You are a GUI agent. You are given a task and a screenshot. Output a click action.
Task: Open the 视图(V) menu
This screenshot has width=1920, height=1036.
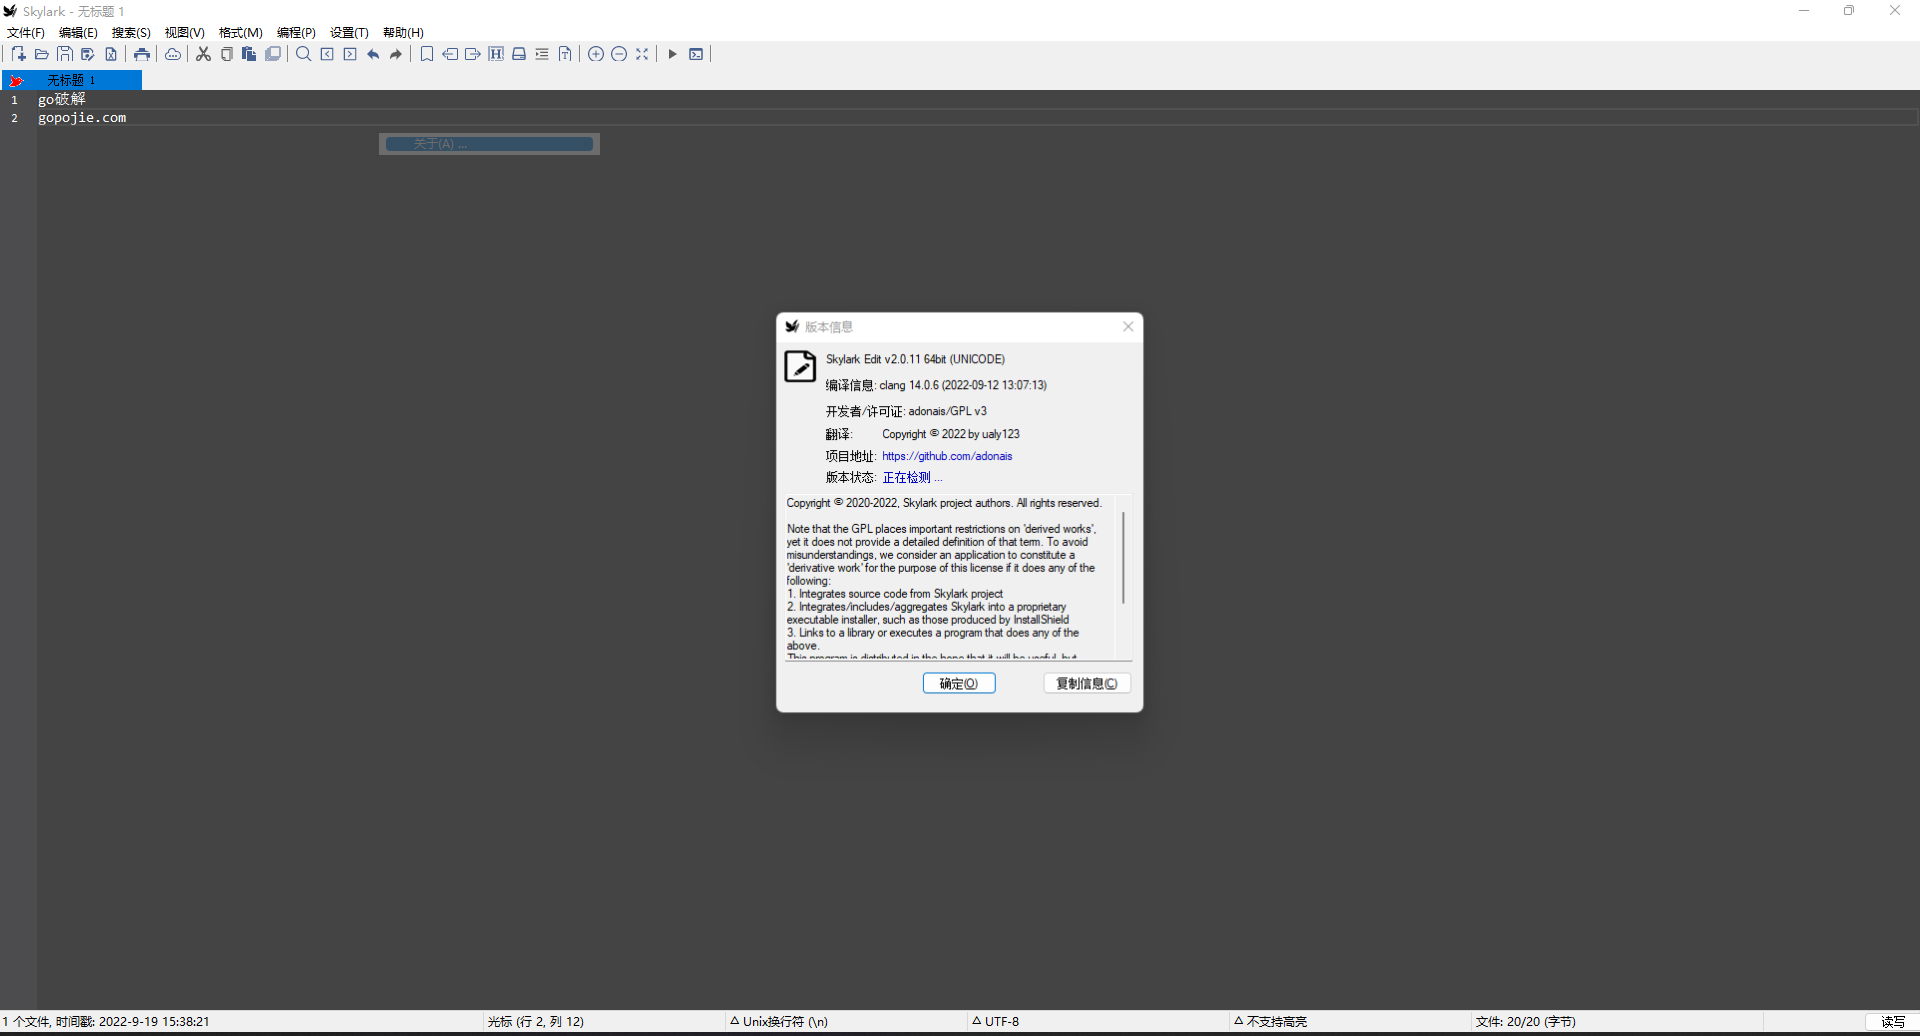pyautogui.click(x=185, y=33)
